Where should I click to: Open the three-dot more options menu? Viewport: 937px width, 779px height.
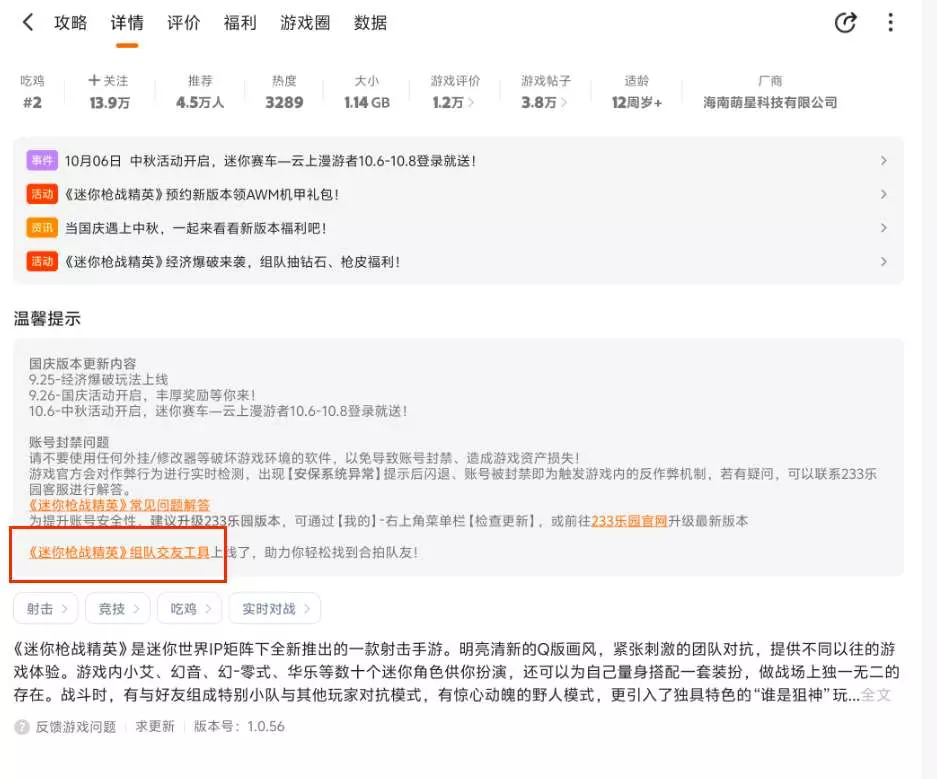(x=890, y=22)
